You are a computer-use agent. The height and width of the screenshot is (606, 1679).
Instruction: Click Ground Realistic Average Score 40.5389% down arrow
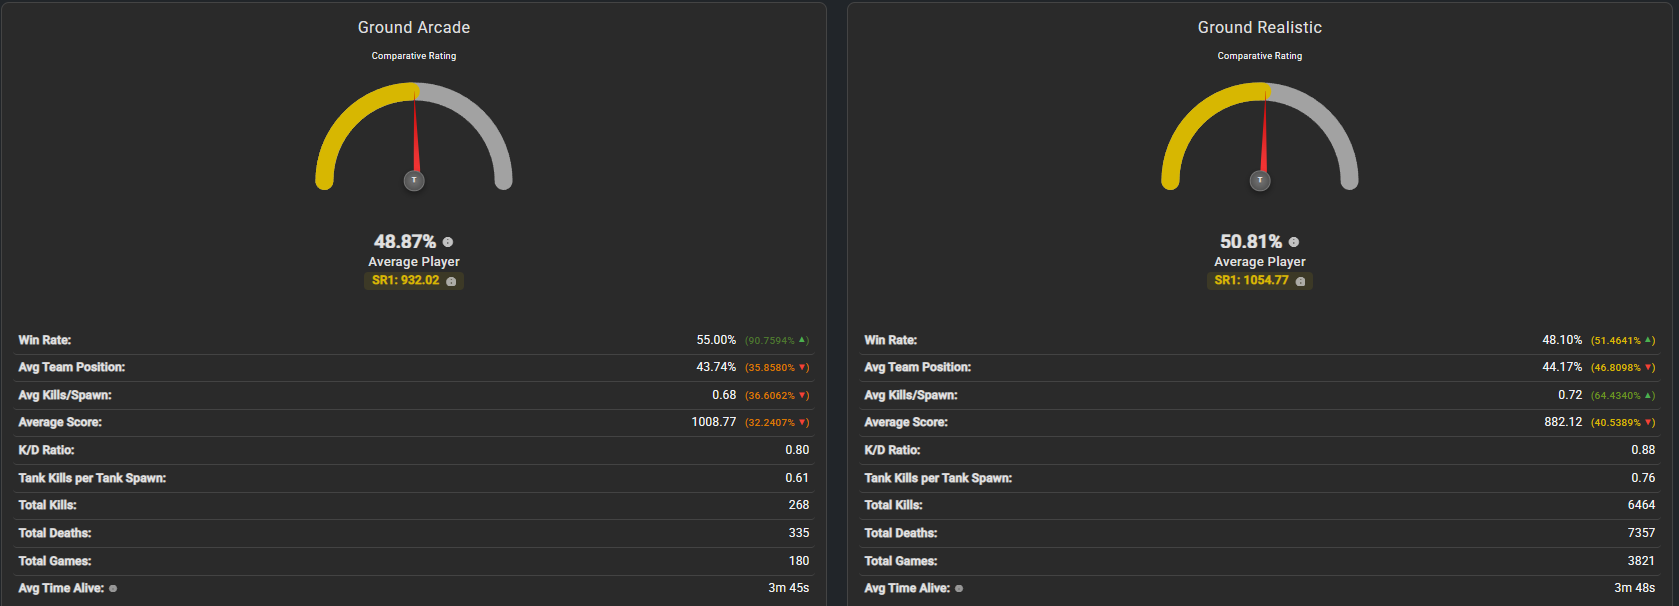(1649, 422)
